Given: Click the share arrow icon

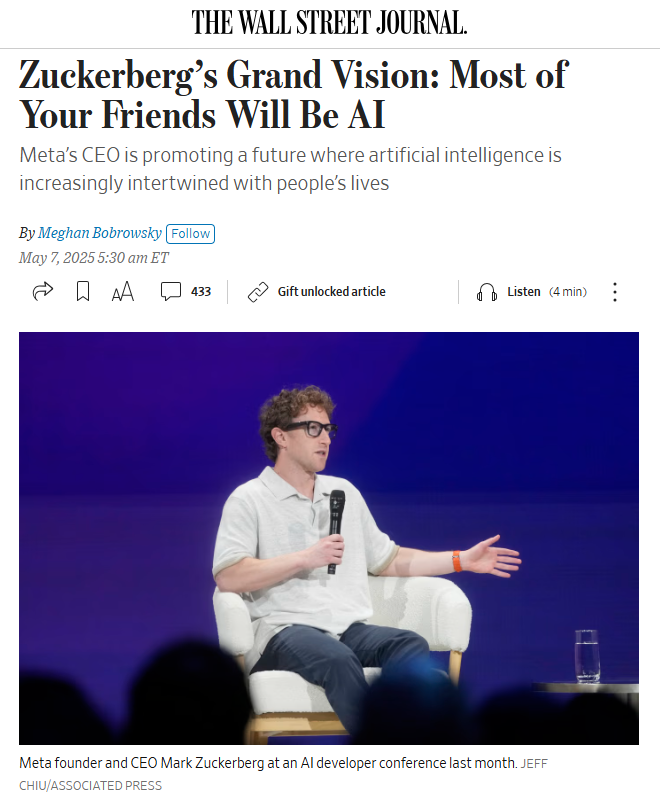Looking at the screenshot, I should pos(43,291).
